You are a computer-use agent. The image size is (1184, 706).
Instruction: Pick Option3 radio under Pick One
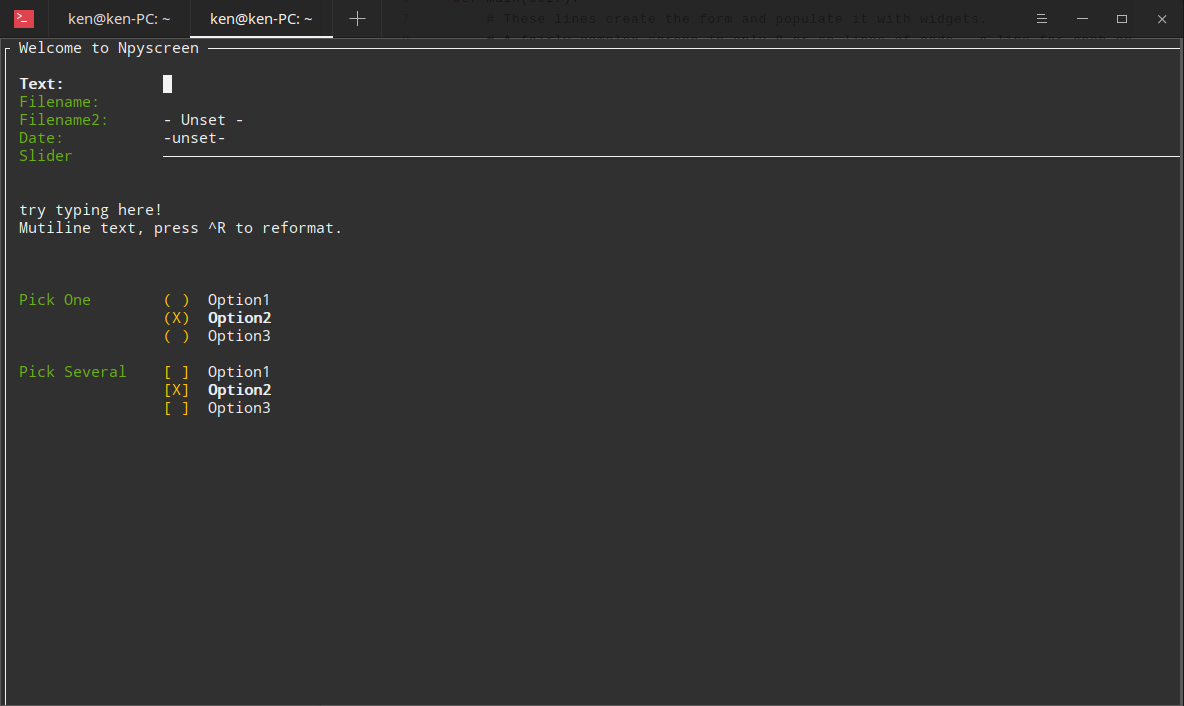(177, 336)
